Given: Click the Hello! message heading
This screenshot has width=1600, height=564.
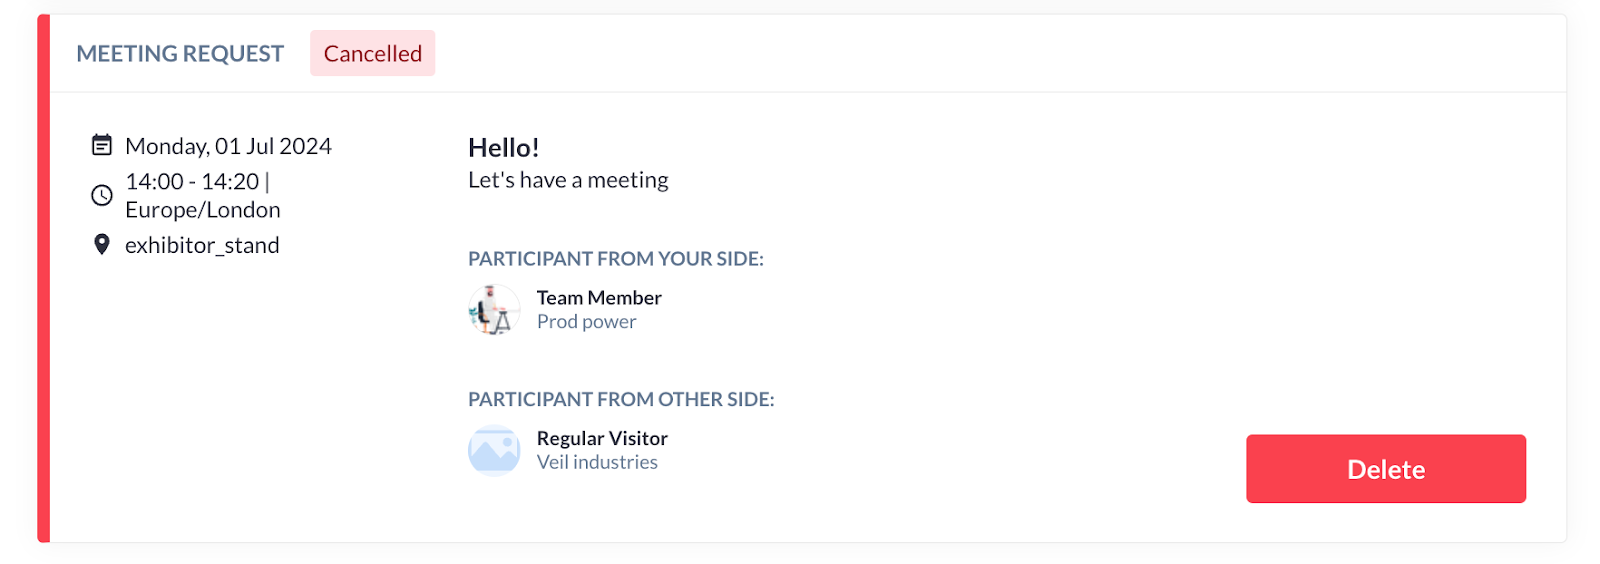Looking at the screenshot, I should pyautogui.click(x=504, y=148).
